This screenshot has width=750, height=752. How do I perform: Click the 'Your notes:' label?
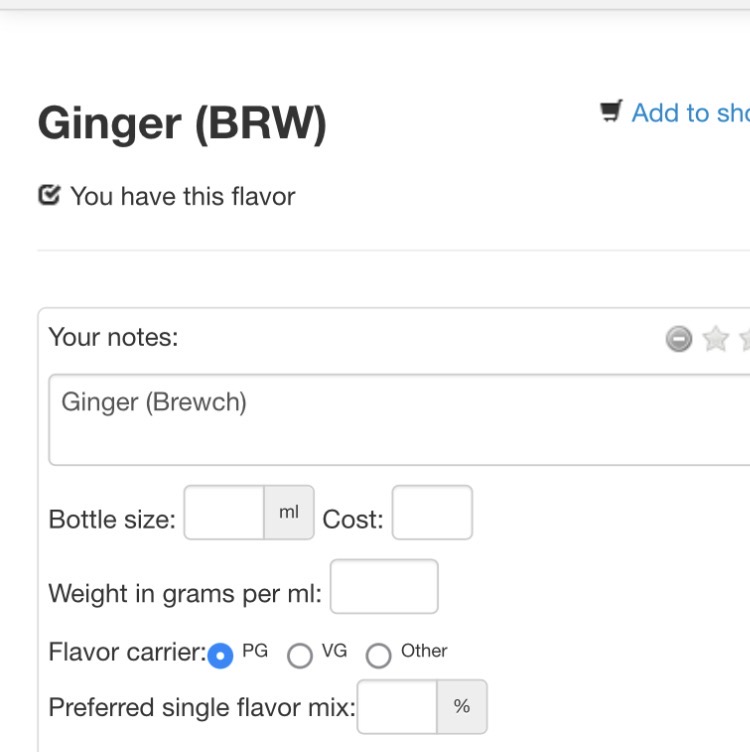113,337
